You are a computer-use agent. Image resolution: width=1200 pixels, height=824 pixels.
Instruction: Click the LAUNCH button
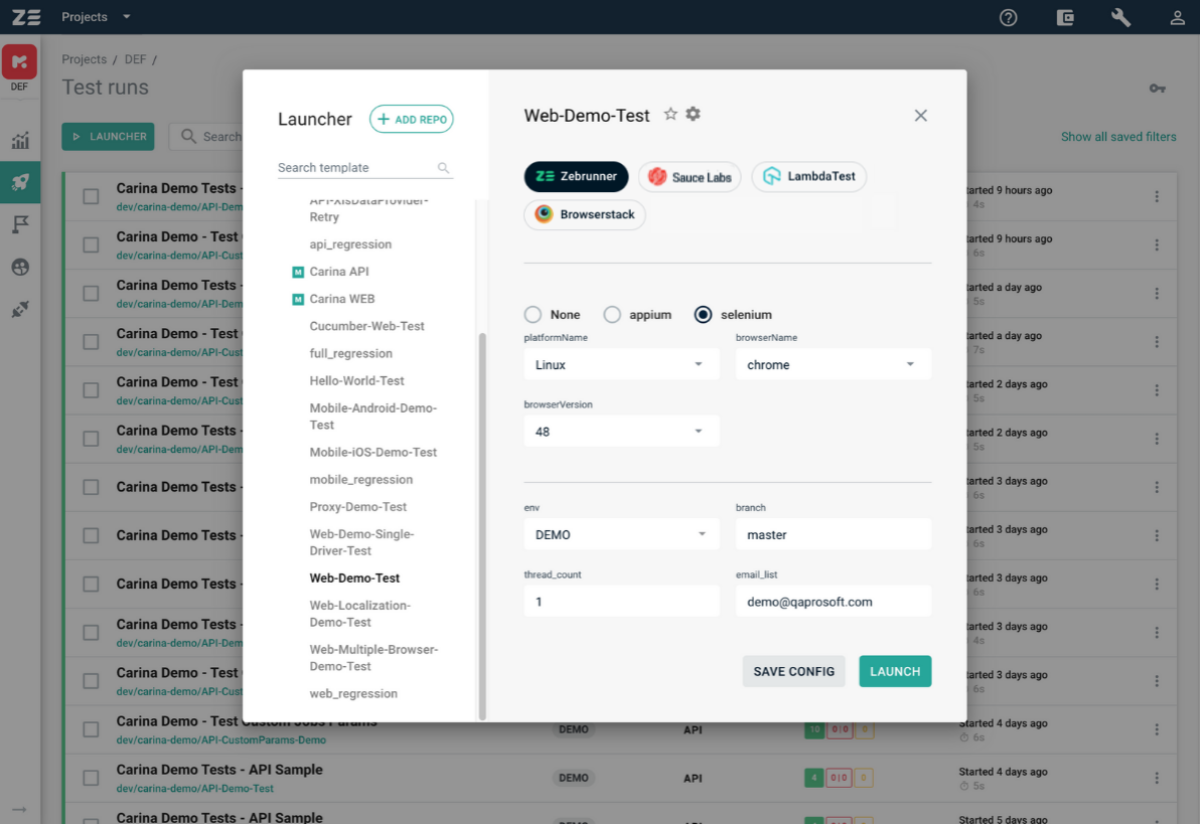895,671
